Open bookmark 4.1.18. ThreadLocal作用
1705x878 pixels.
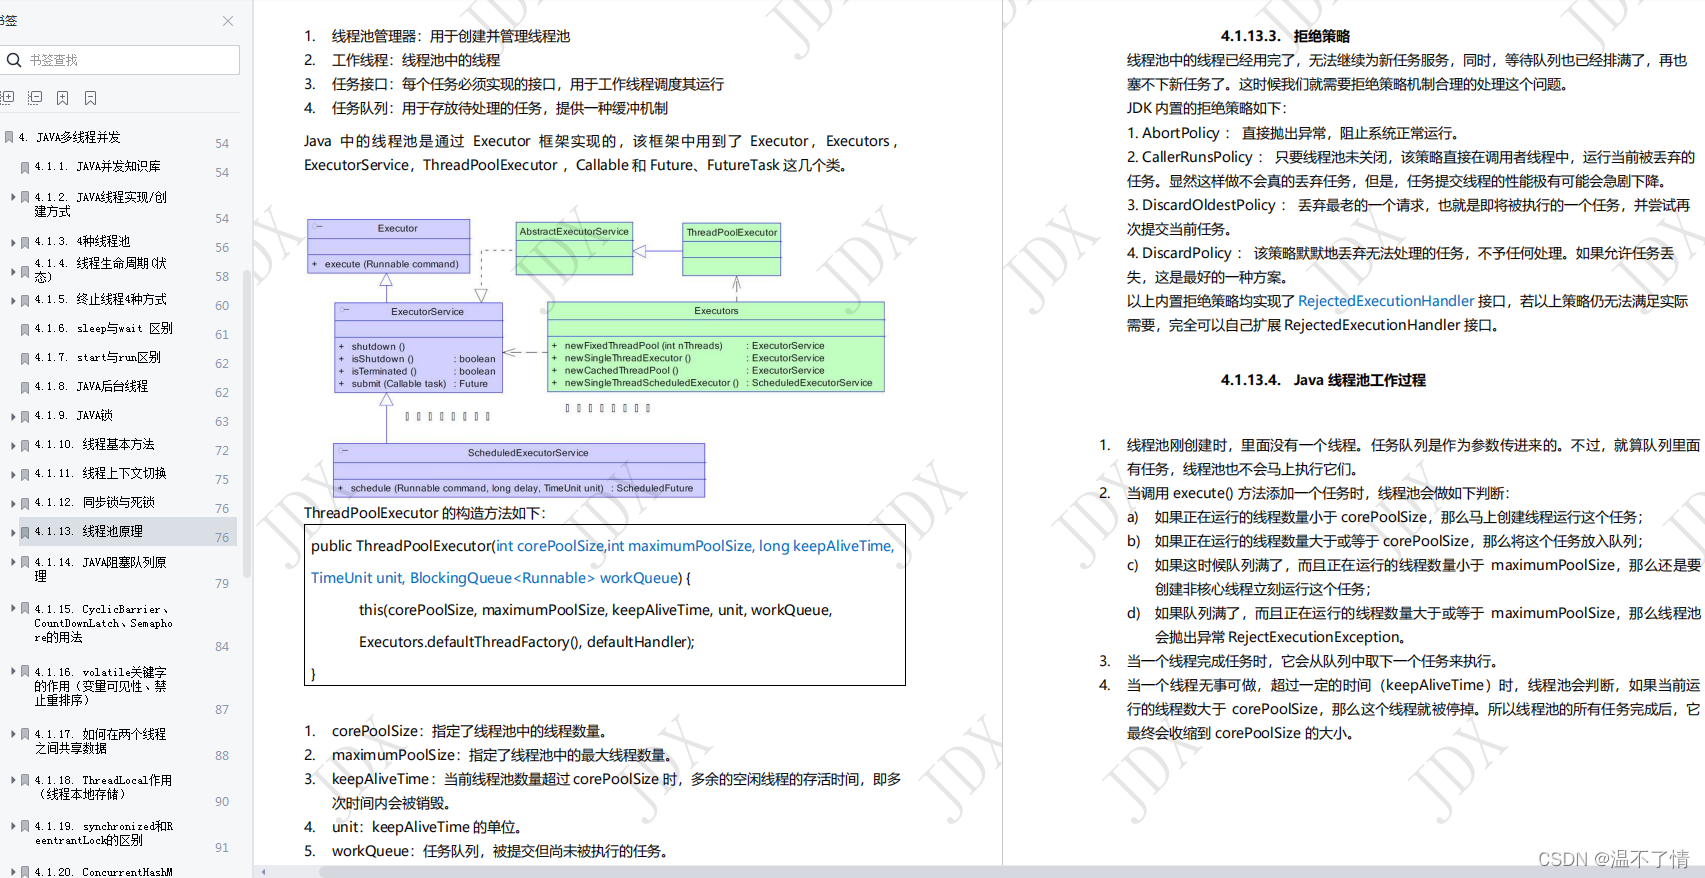coord(103,787)
